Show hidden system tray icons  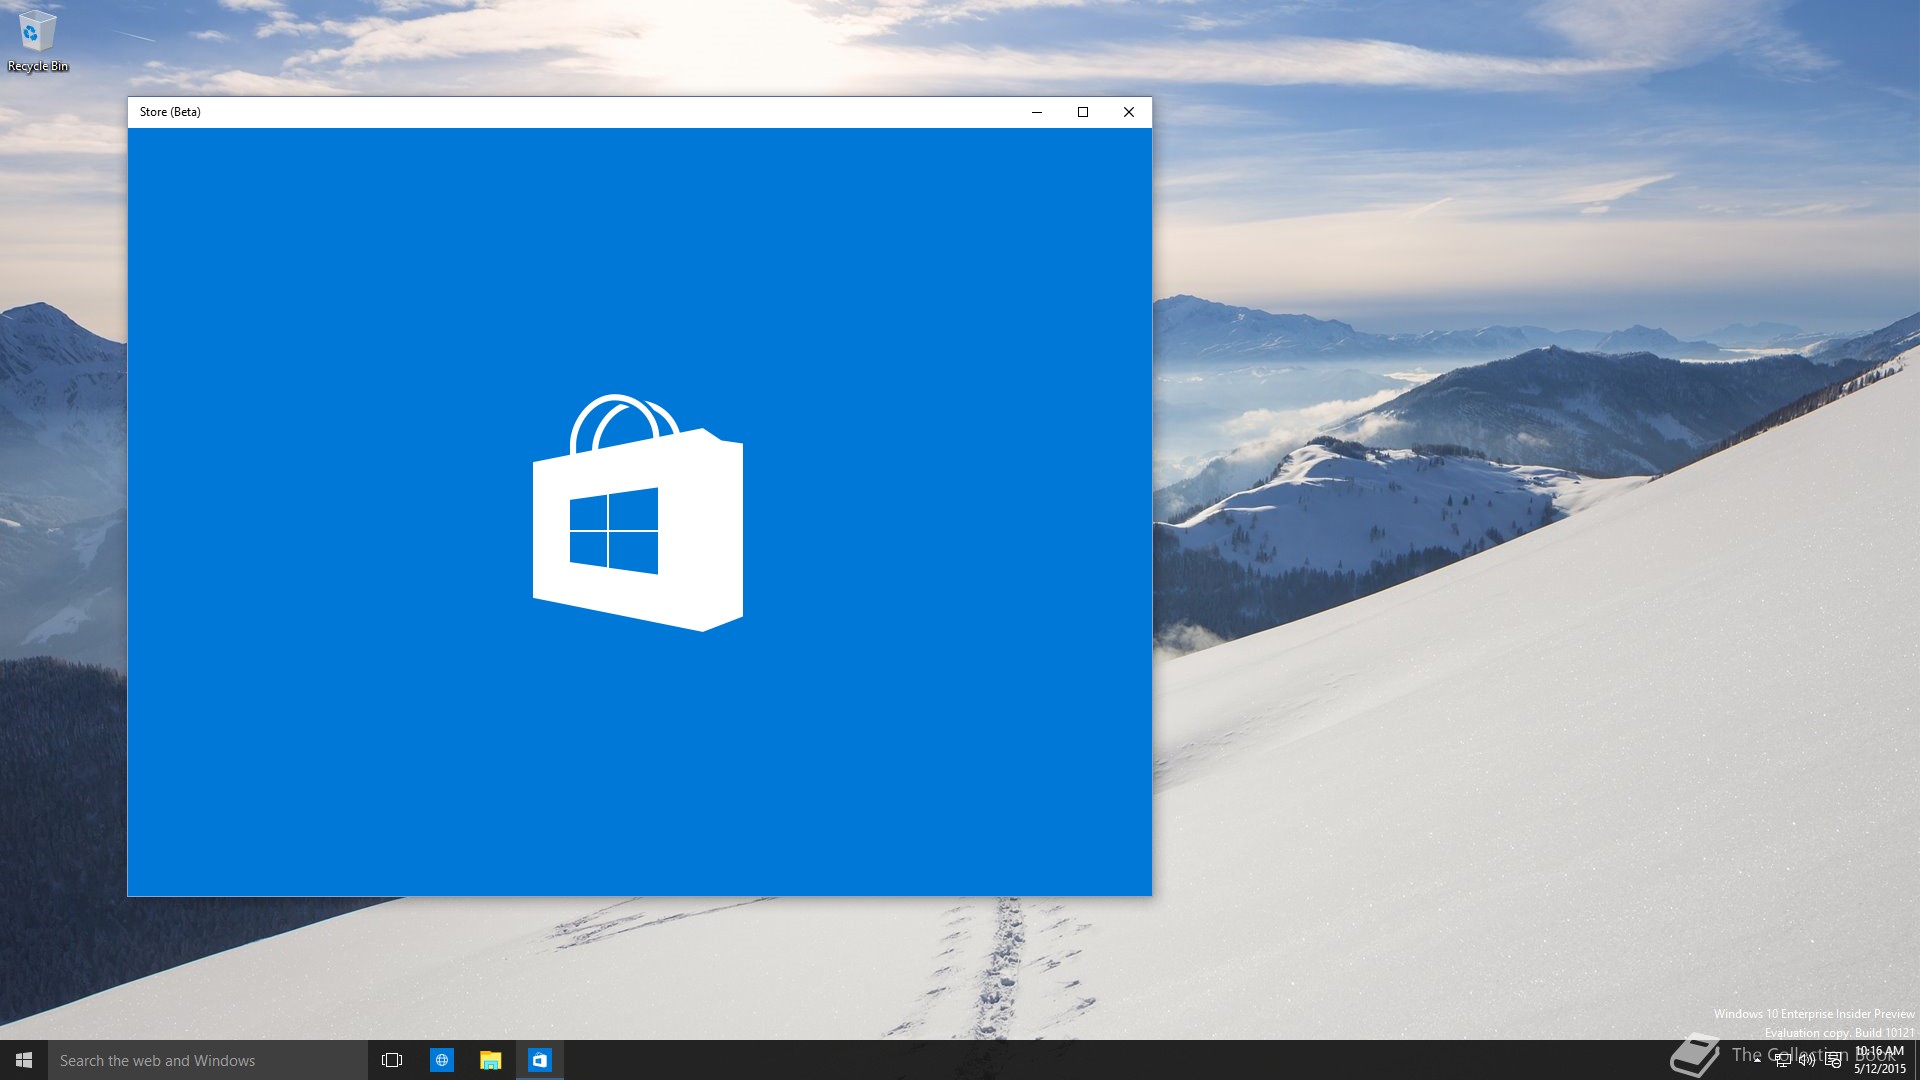coord(1757,1060)
